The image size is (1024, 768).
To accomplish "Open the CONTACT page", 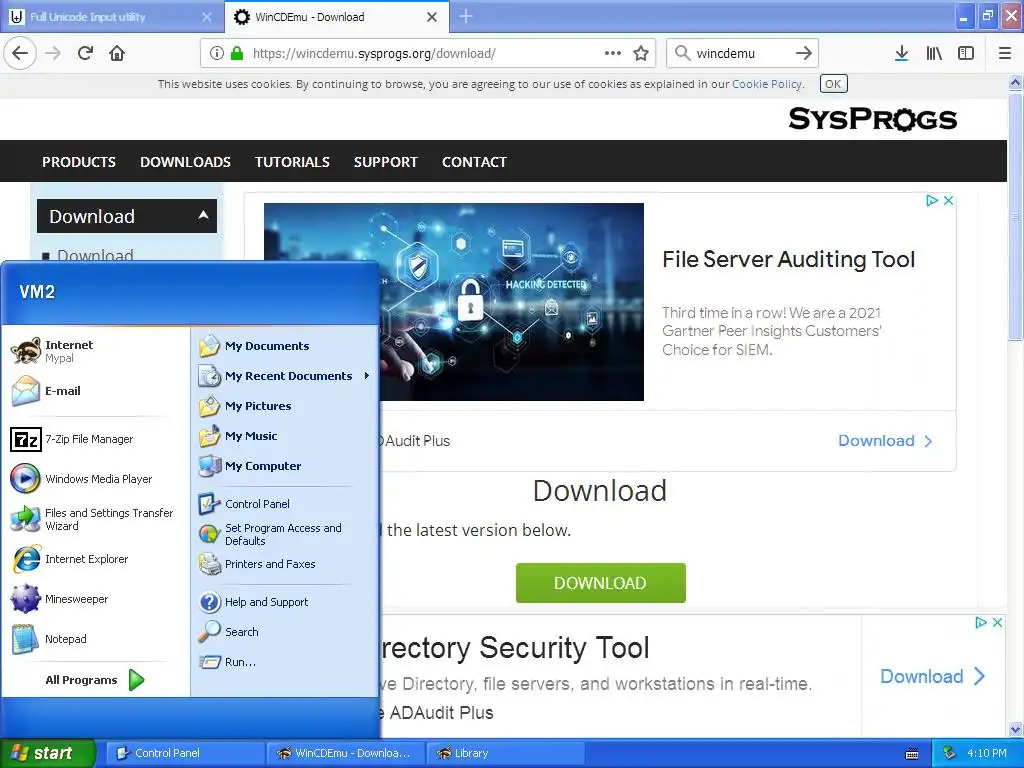I will (474, 162).
